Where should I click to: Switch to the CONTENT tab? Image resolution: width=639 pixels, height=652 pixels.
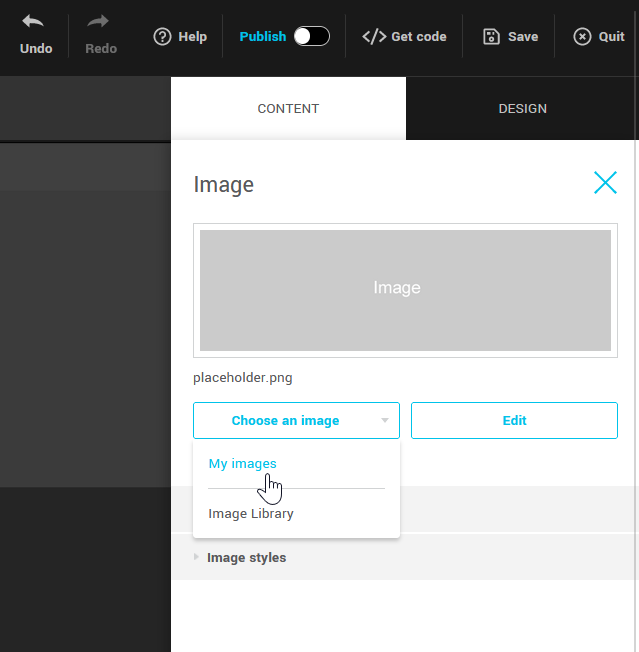[288, 109]
